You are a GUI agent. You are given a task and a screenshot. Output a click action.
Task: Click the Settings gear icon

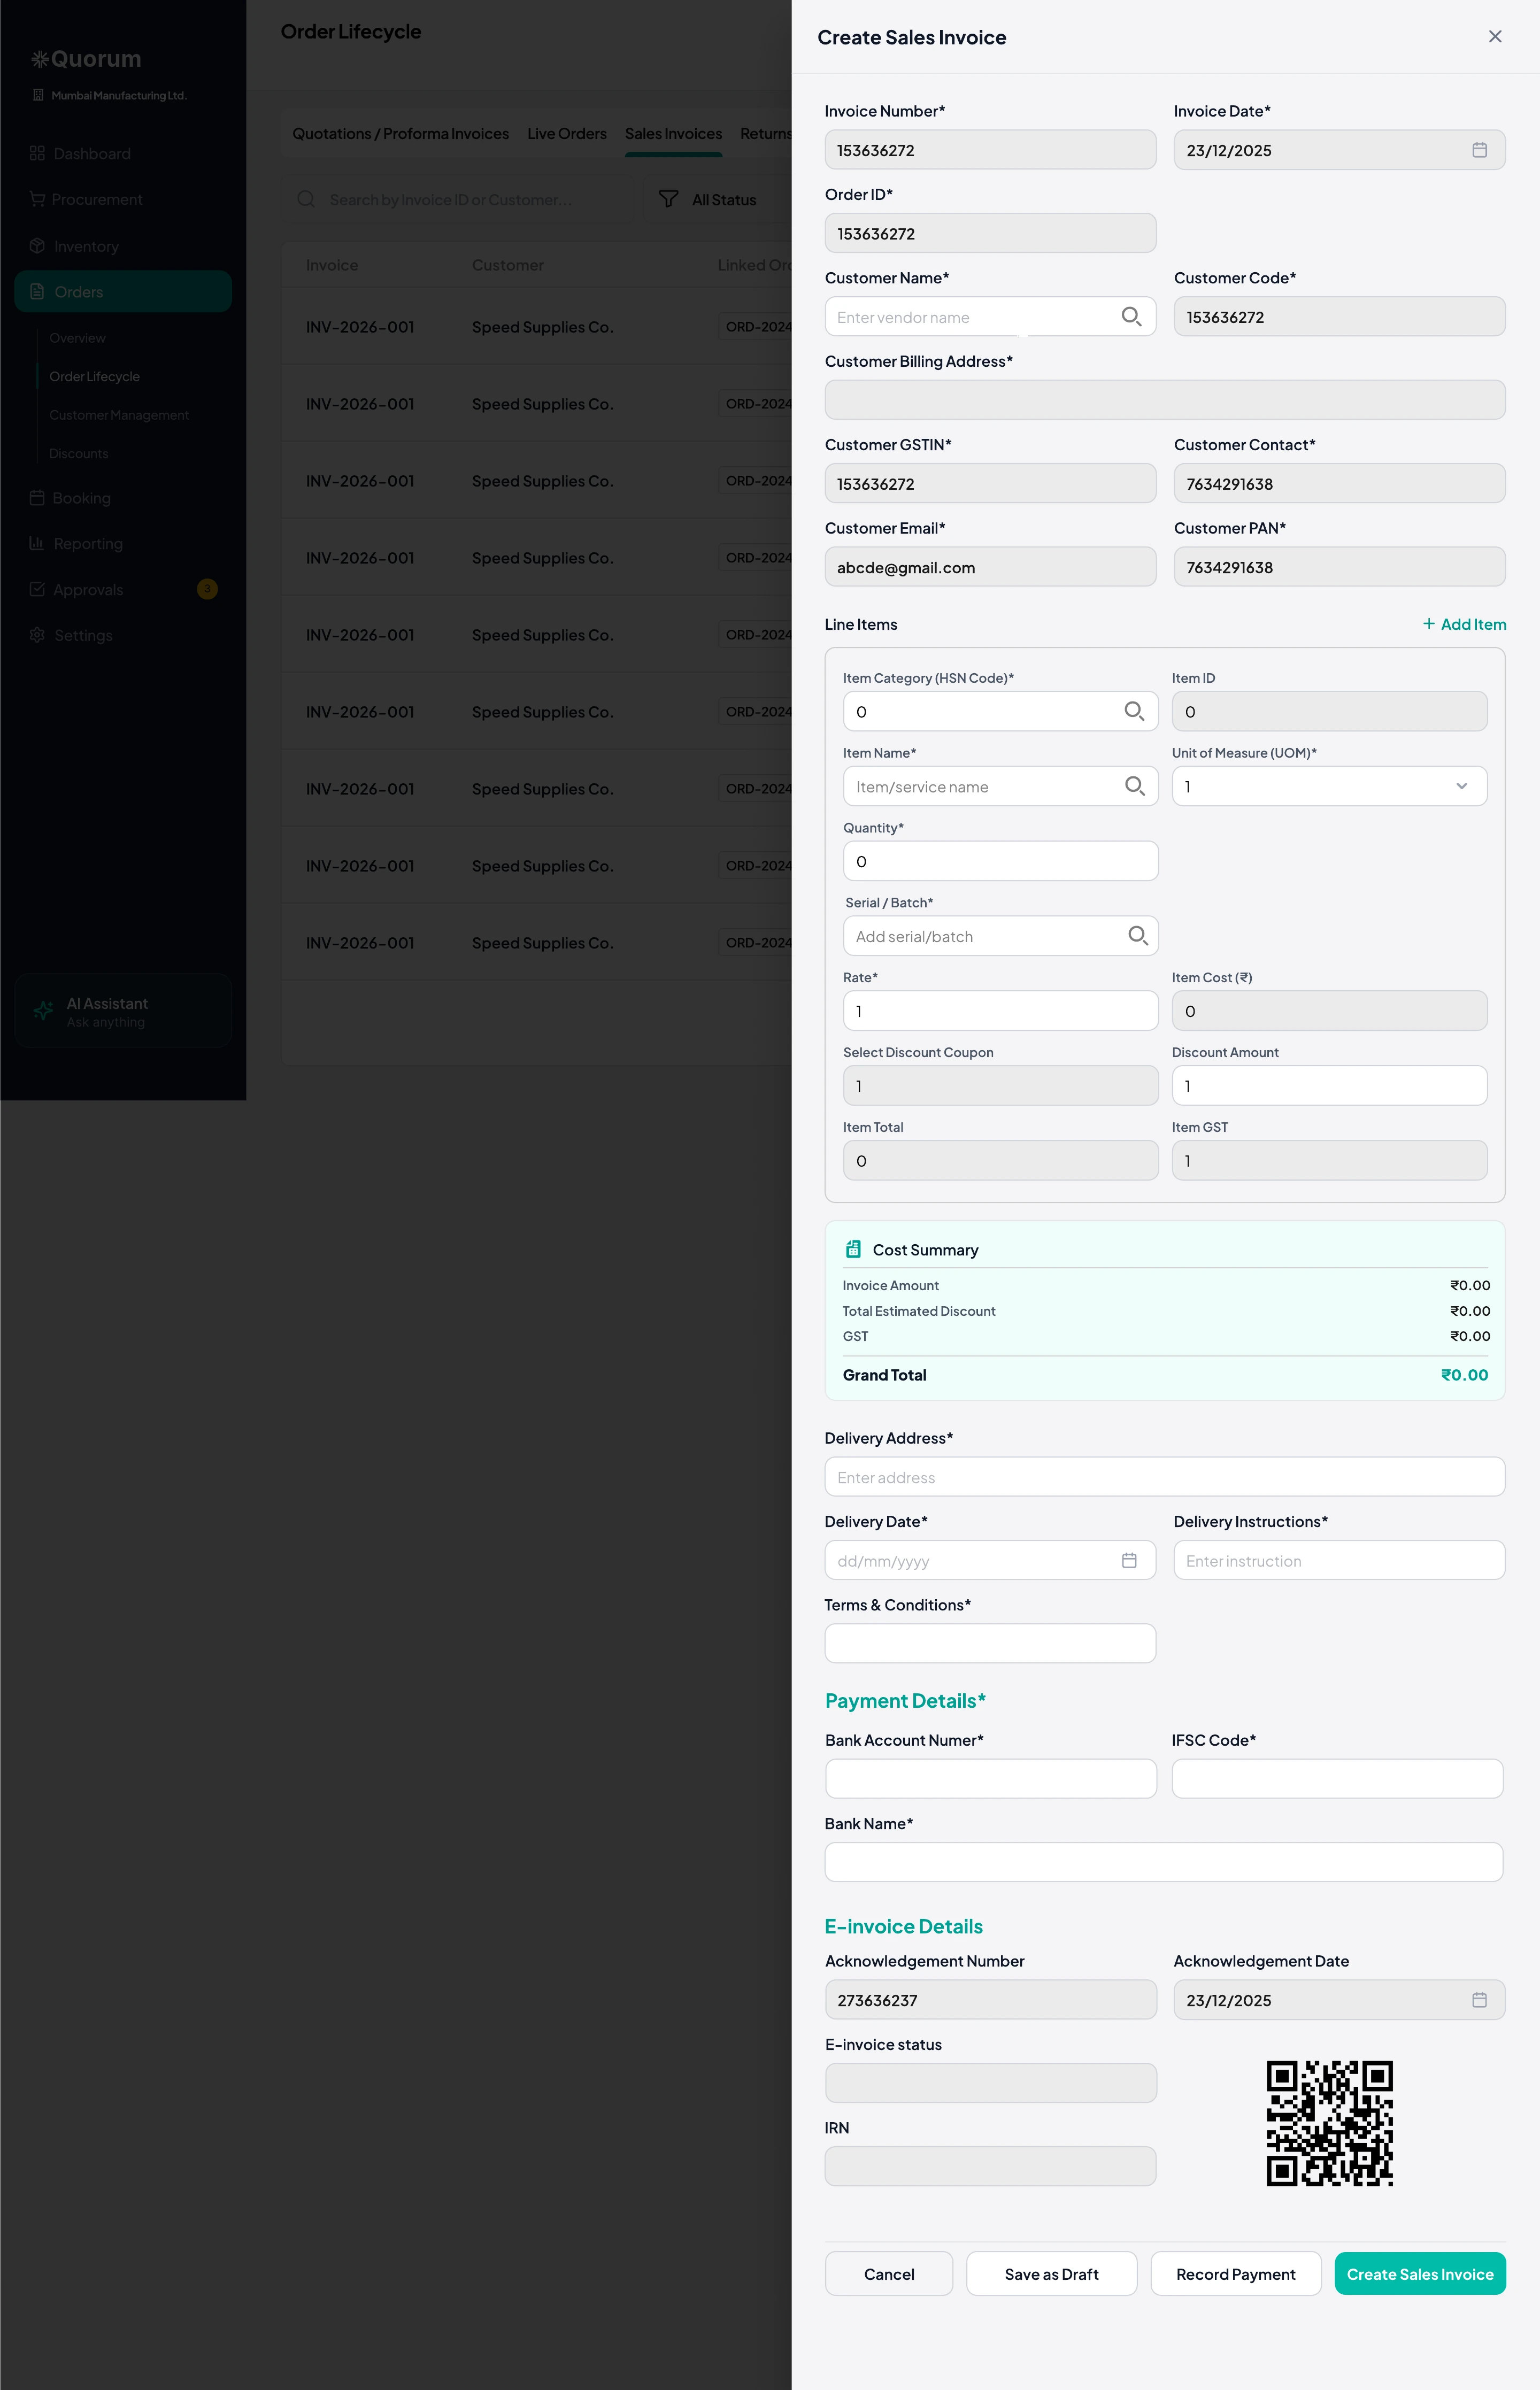coord(37,635)
